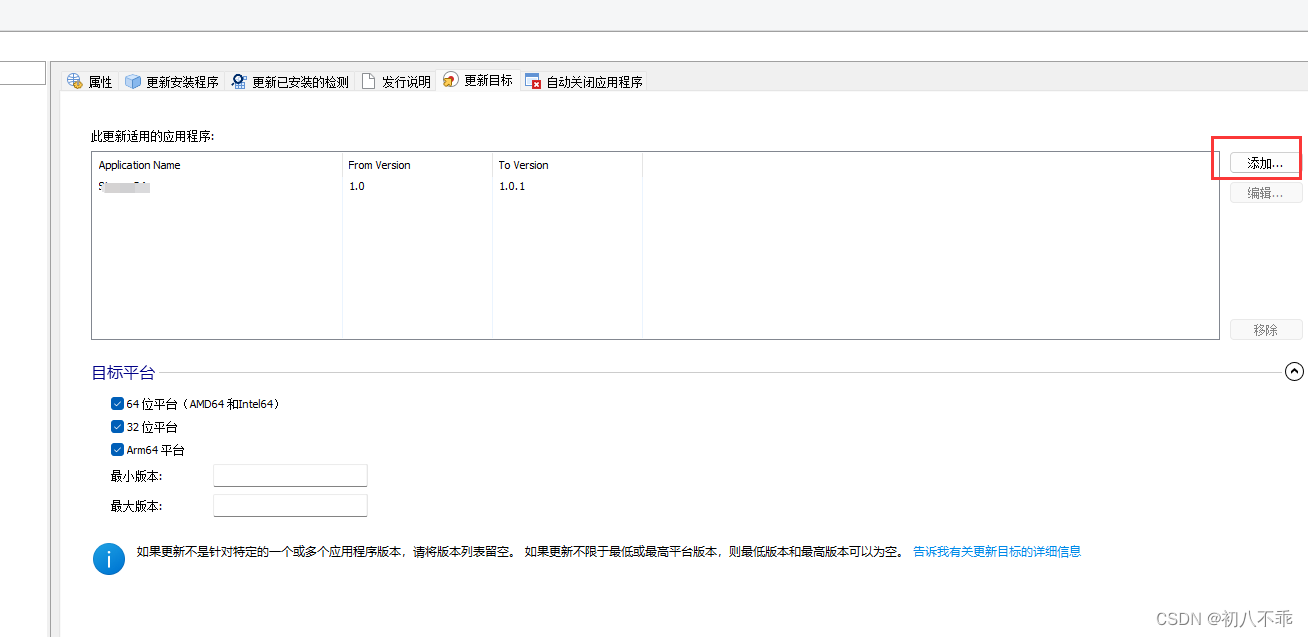This screenshot has height=637, width=1308.
Task: Uncheck 64 位平台 checkbox
Action: pos(117,404)
